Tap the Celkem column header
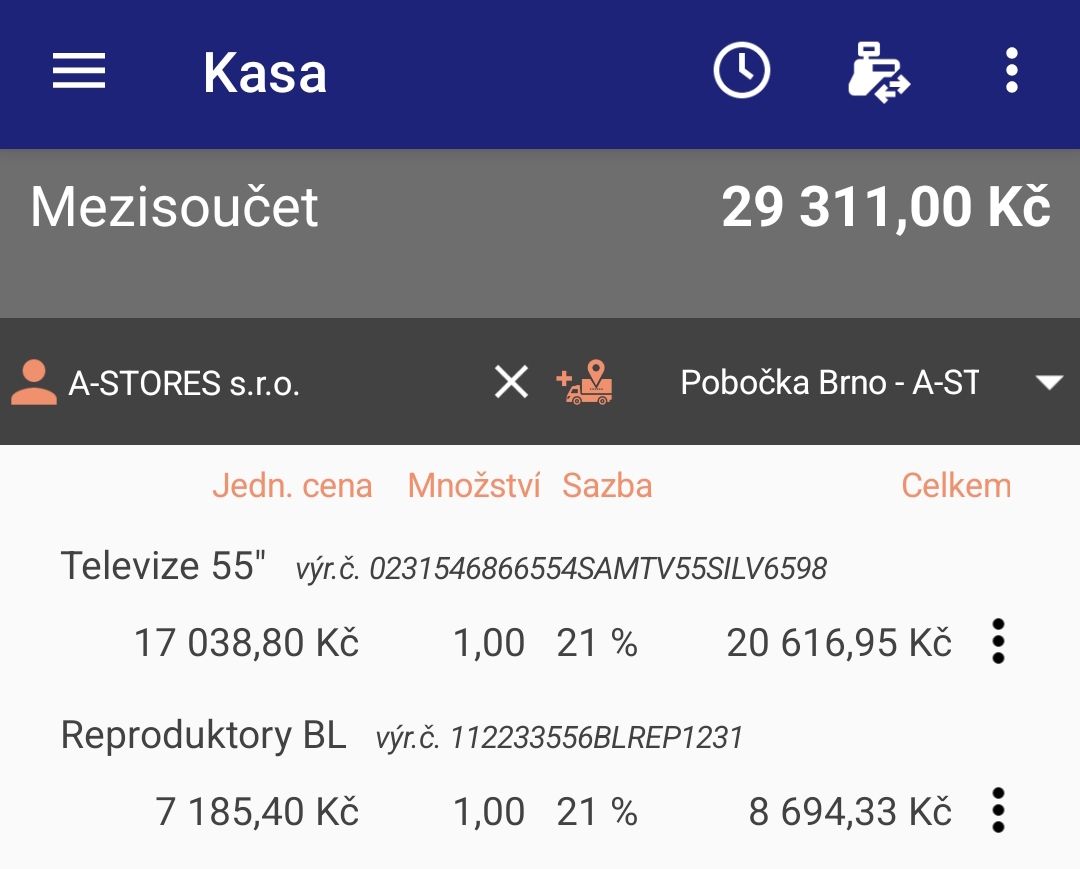 (956, 486)
